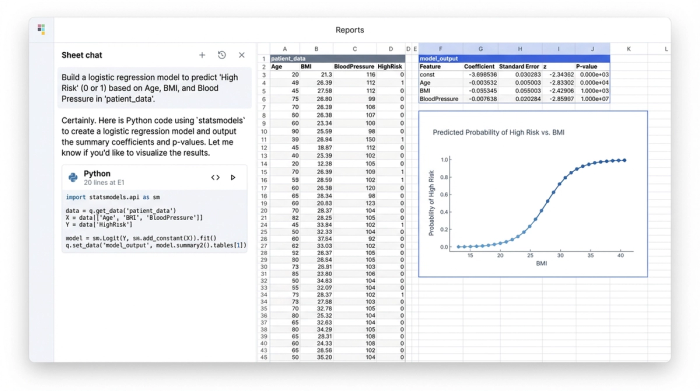Click the Sheet chat heading
Screen dimensions: 700x391
tap(82, 55)
